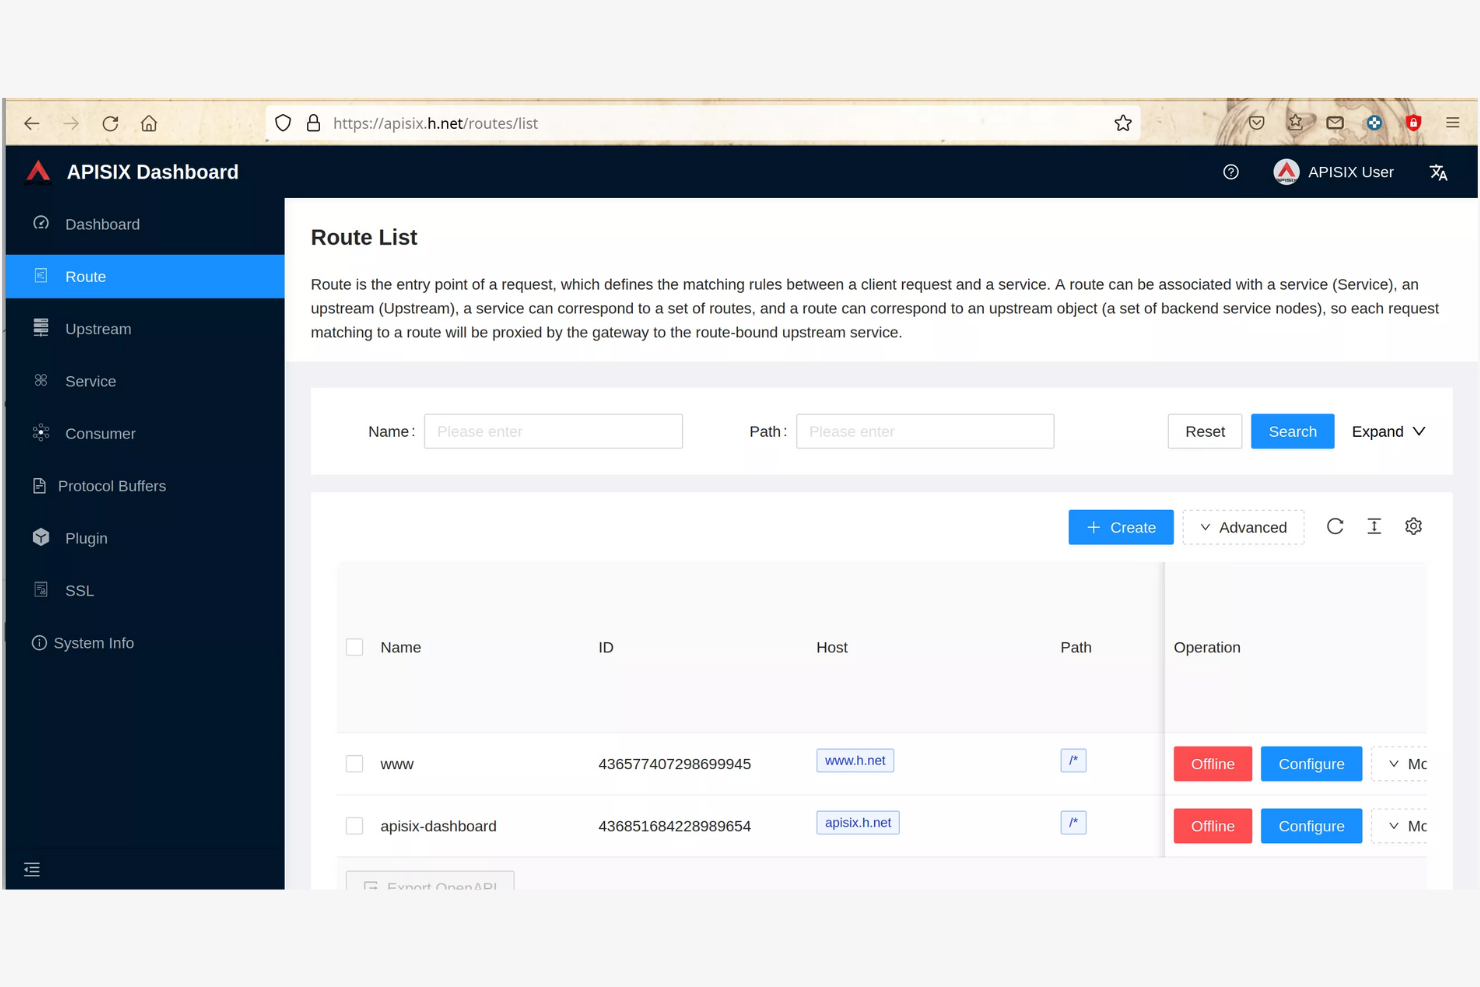Configure the www route
Screen dimensions: 1480x987
tap(1311, 764)
